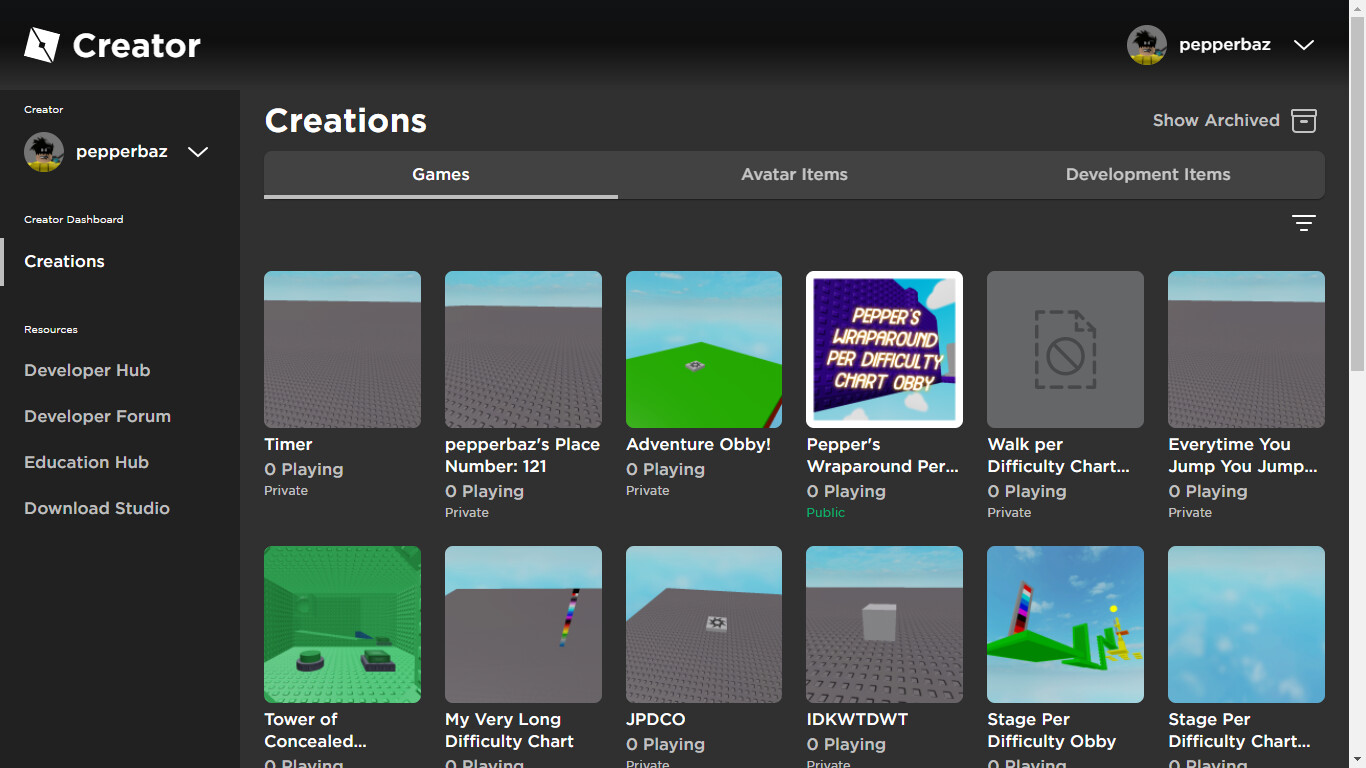
Task: Click Download Studio in the sidebar
Action: tap(96, 508)
